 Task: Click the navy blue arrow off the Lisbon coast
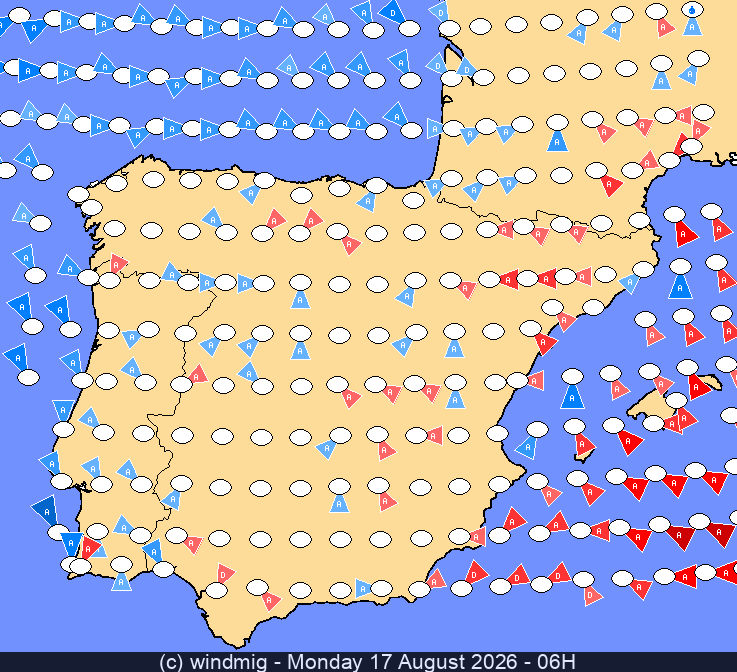point(45,511)
